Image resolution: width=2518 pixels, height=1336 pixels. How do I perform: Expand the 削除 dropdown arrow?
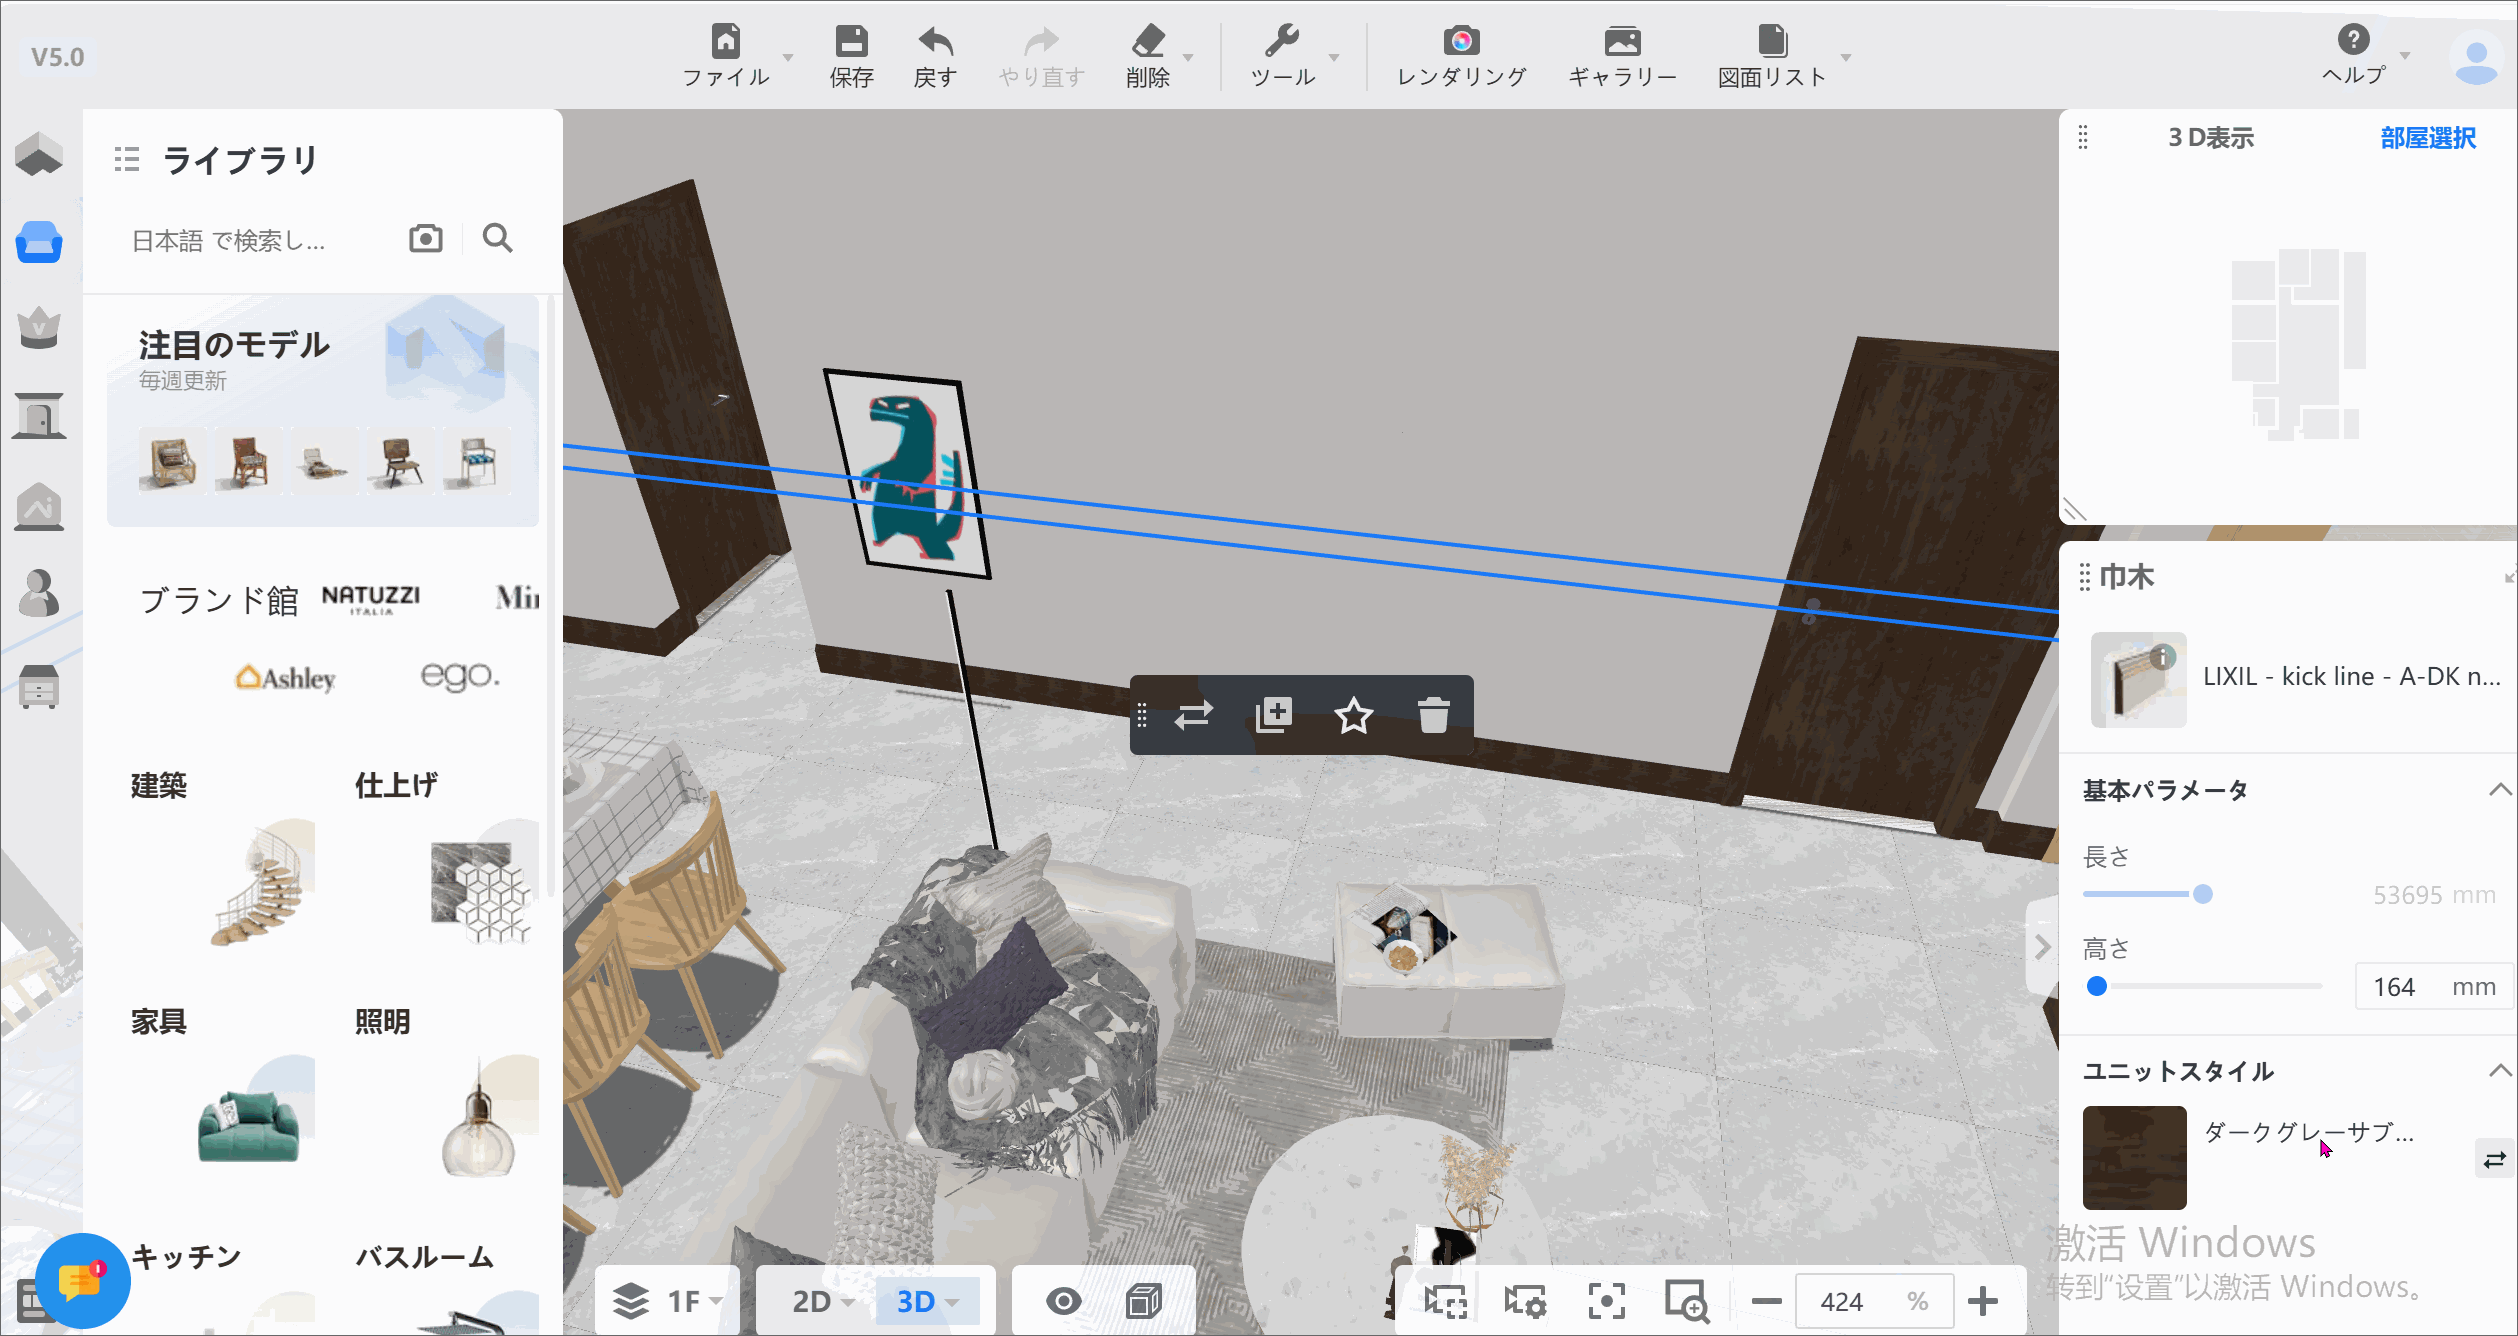1188,57
